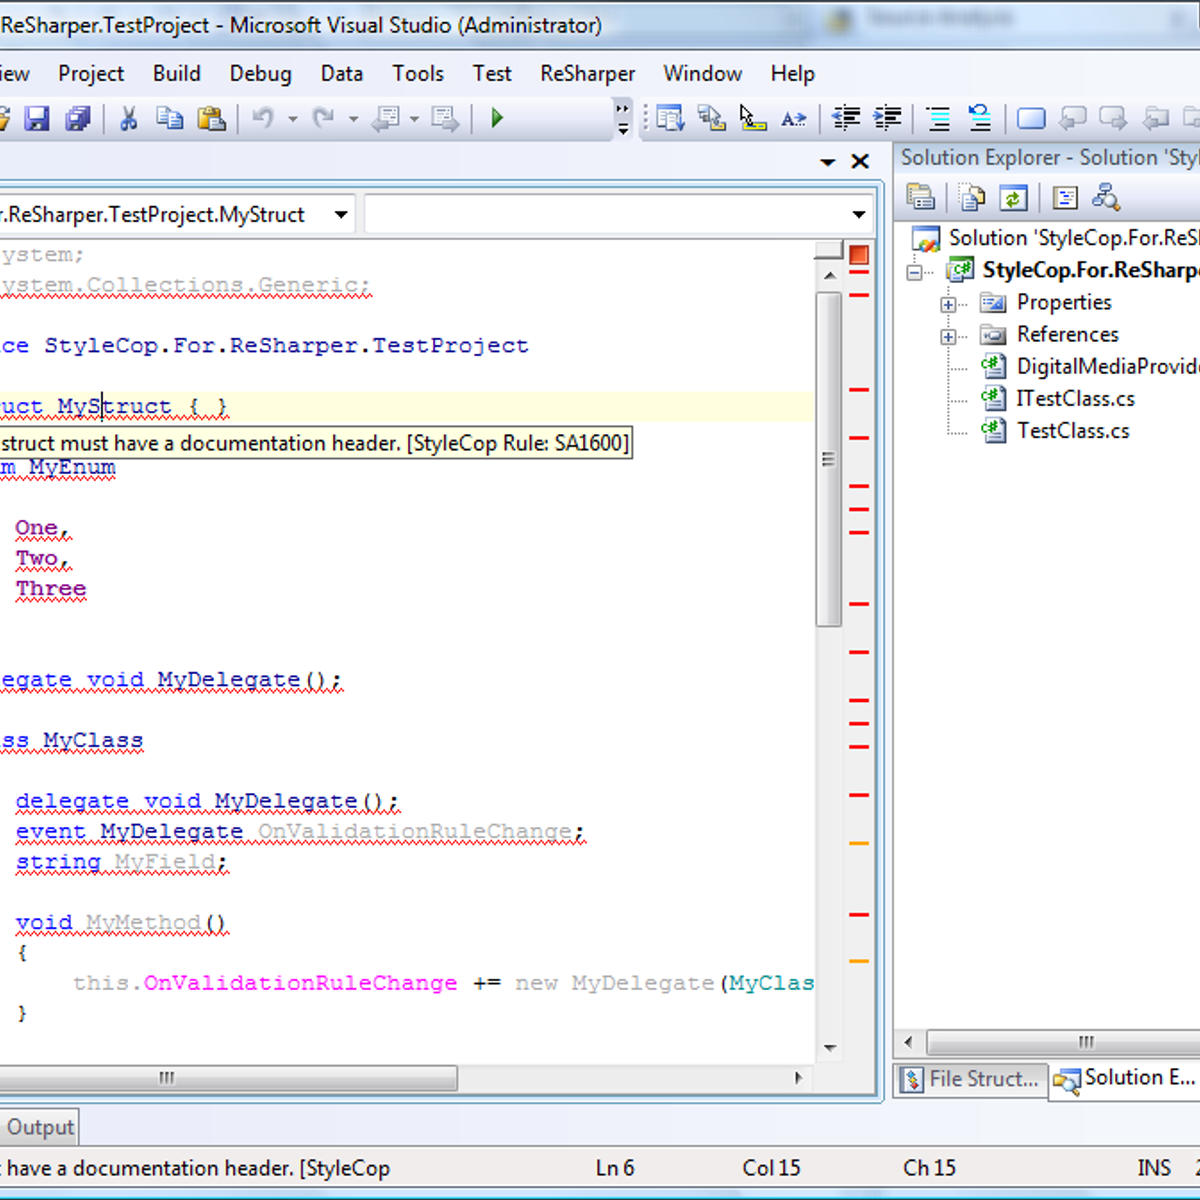Open the Data menu
Viewport: 1200px width, 1200px height.
(342, 73)
